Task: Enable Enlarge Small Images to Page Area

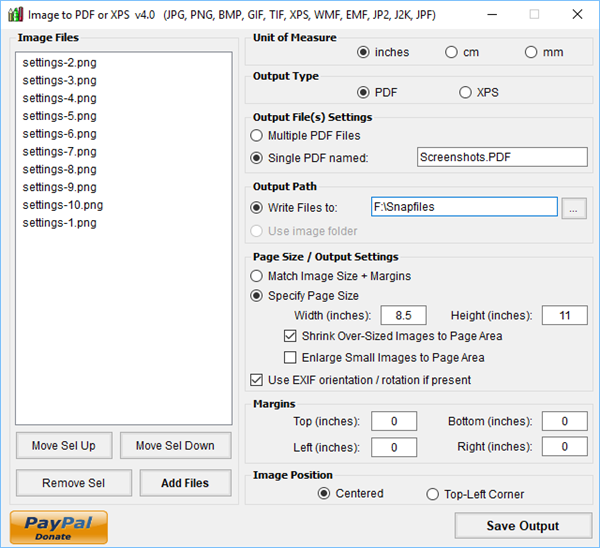Action: point(290,357)
